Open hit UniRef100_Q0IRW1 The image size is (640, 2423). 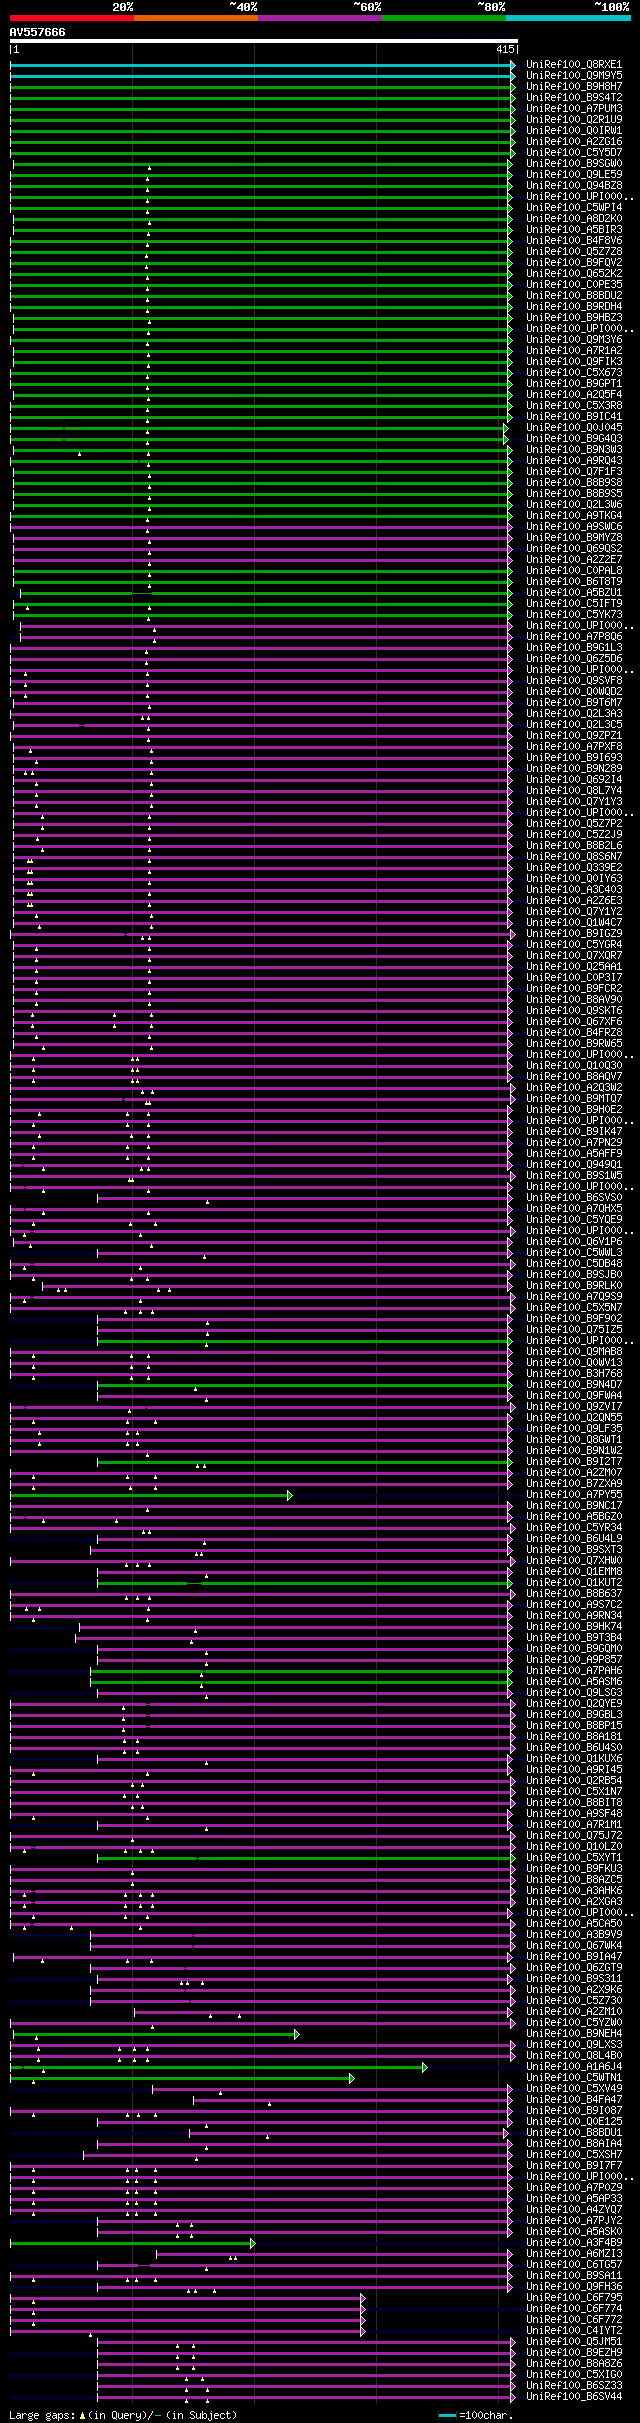point(574,130)
